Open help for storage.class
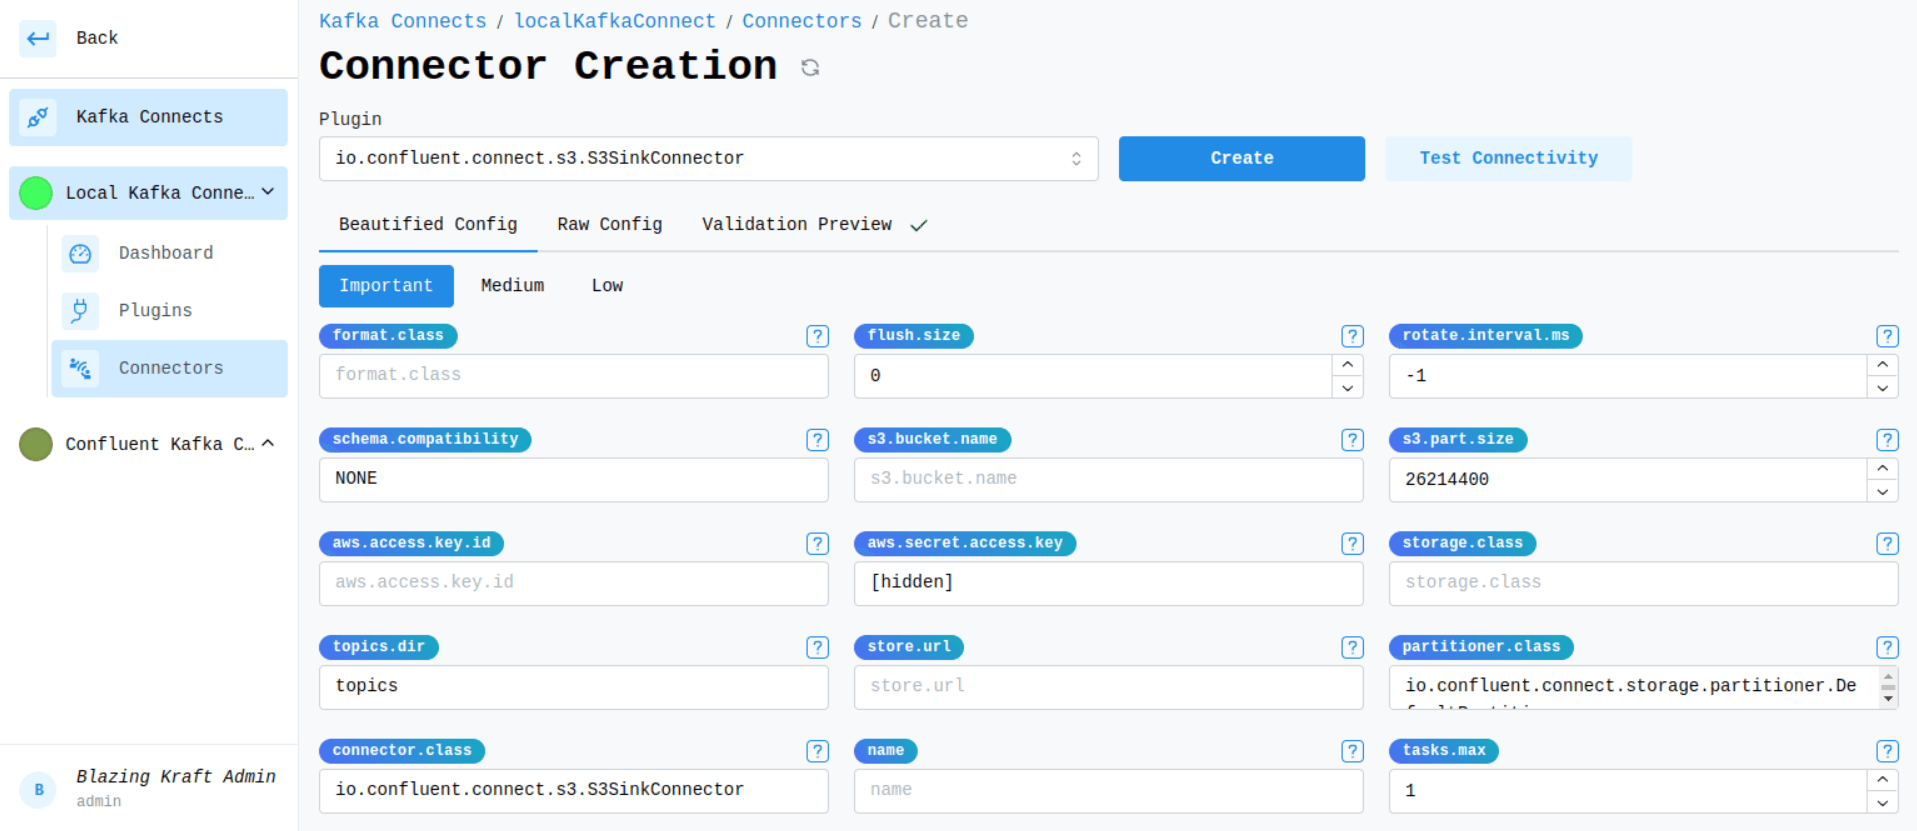Screen dimensions: 1917x831 (x=1887, y=543)
